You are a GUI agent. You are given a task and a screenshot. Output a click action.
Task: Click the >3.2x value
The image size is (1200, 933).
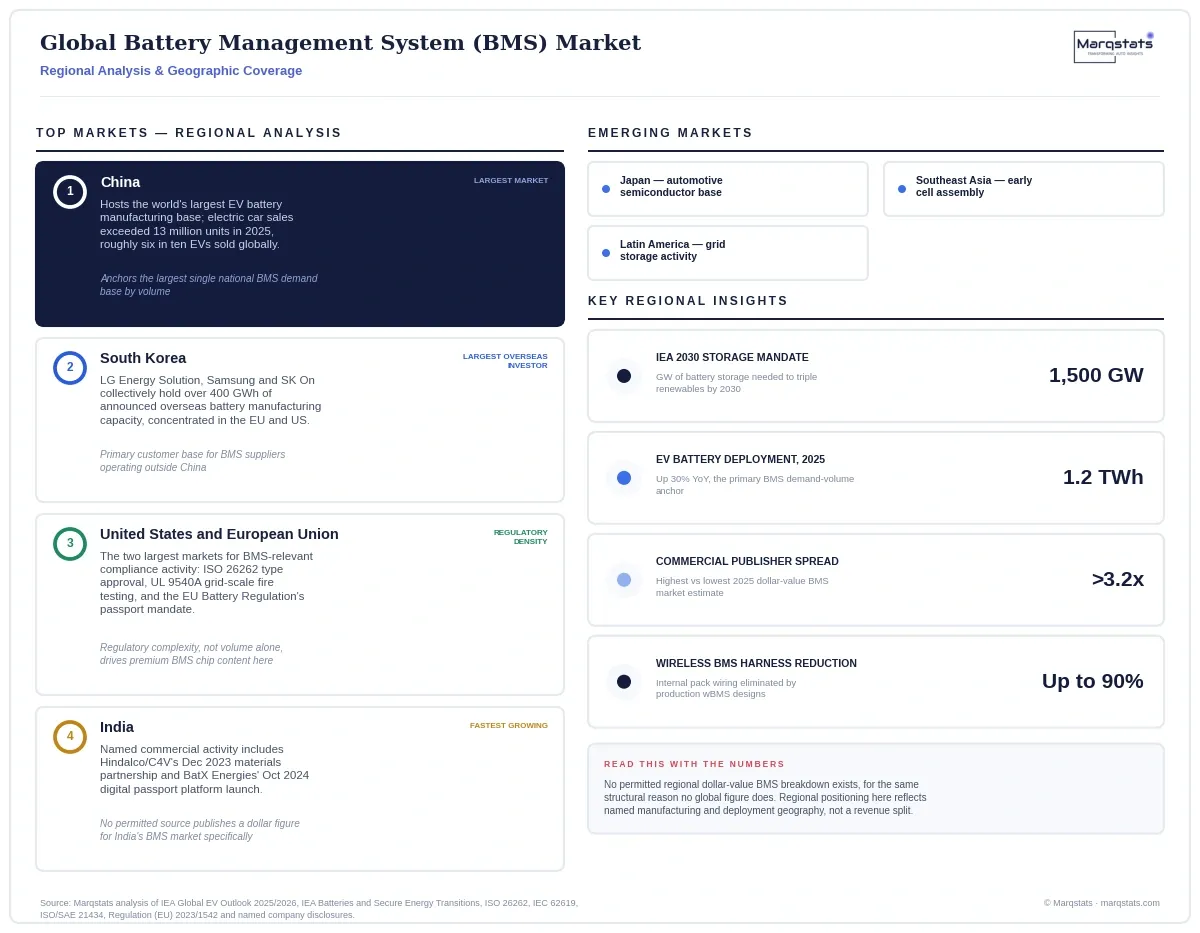point(1118,579)
